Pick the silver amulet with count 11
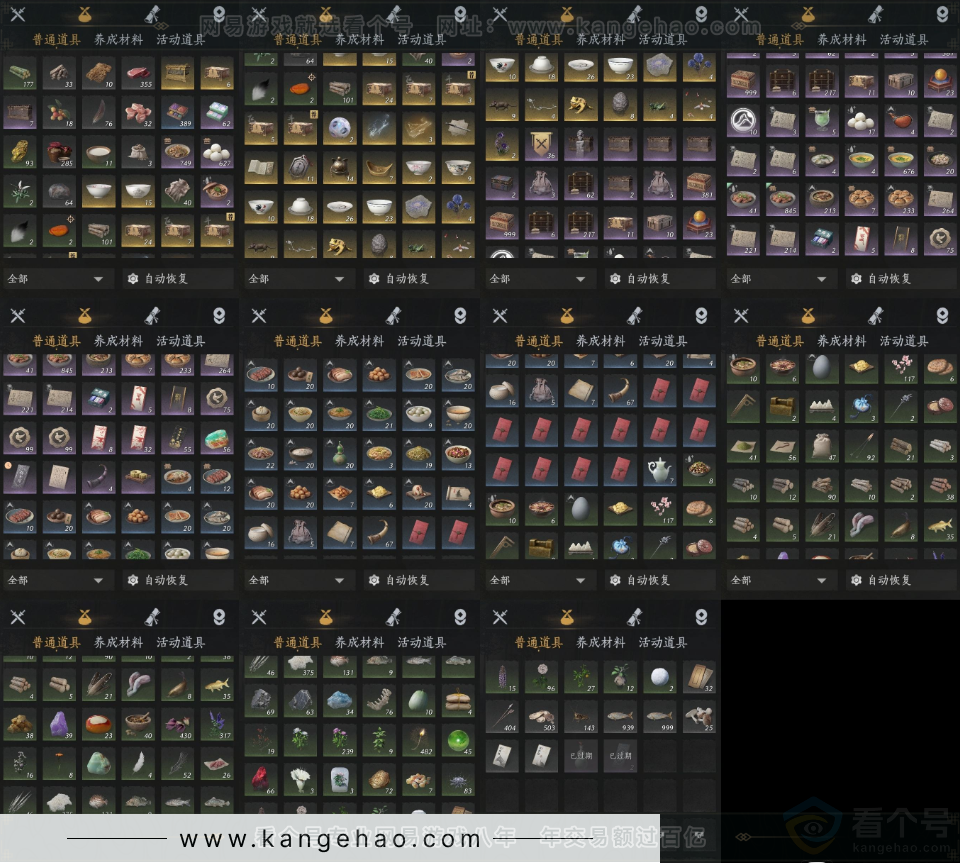The height and width of the screenshot is (863, 960). pos(300,168)
